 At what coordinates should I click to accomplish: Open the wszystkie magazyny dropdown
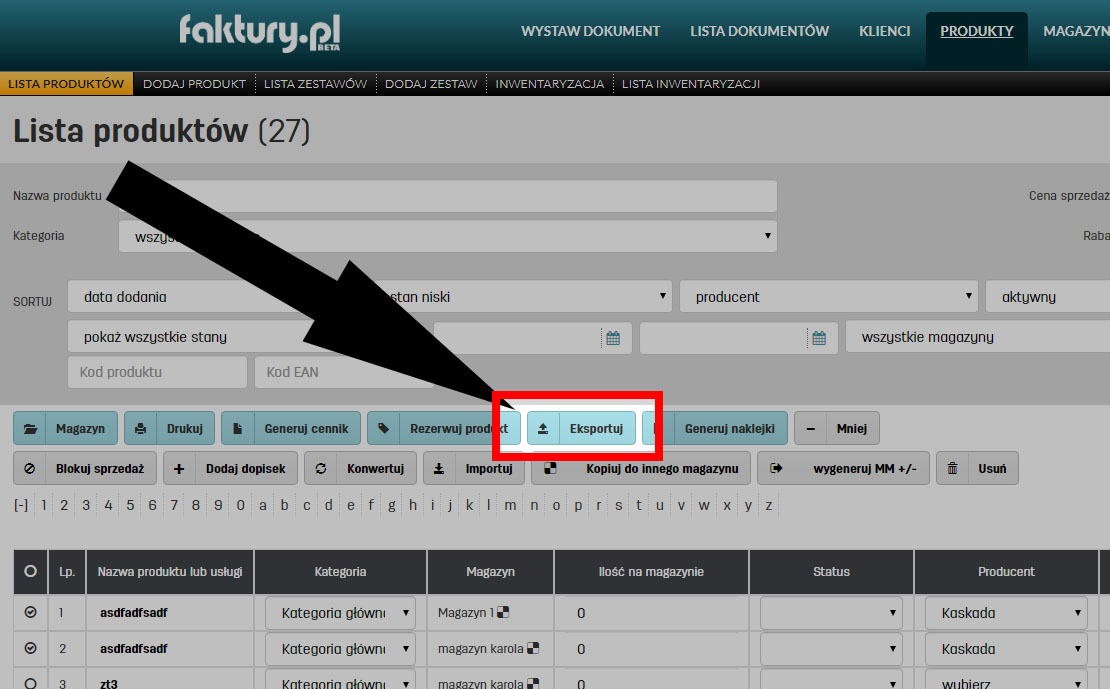(x=975, y=336)
